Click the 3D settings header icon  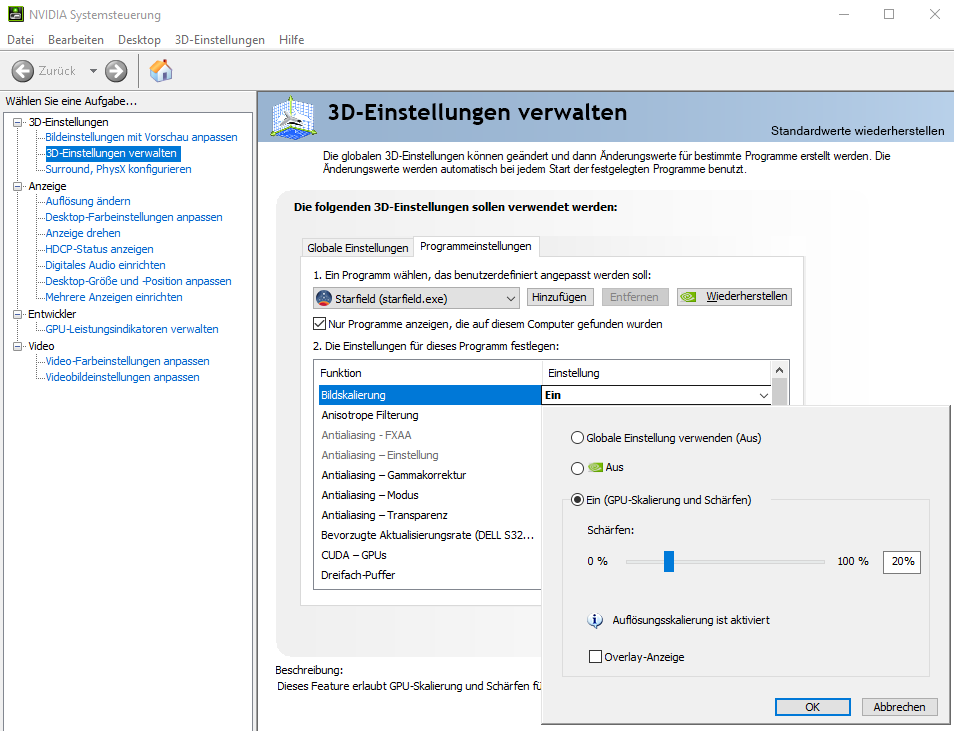[x=293, y=116]
